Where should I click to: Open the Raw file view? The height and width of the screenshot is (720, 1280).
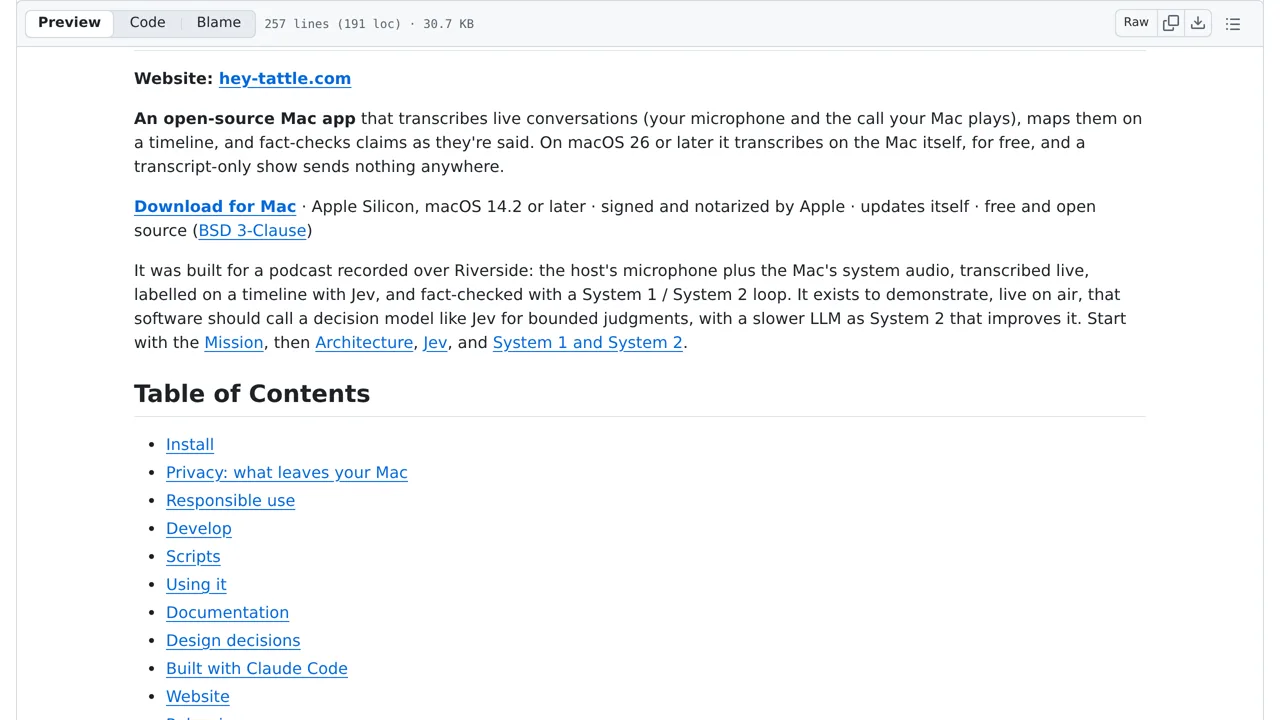pyautogui.click(x=1136, y=23)
